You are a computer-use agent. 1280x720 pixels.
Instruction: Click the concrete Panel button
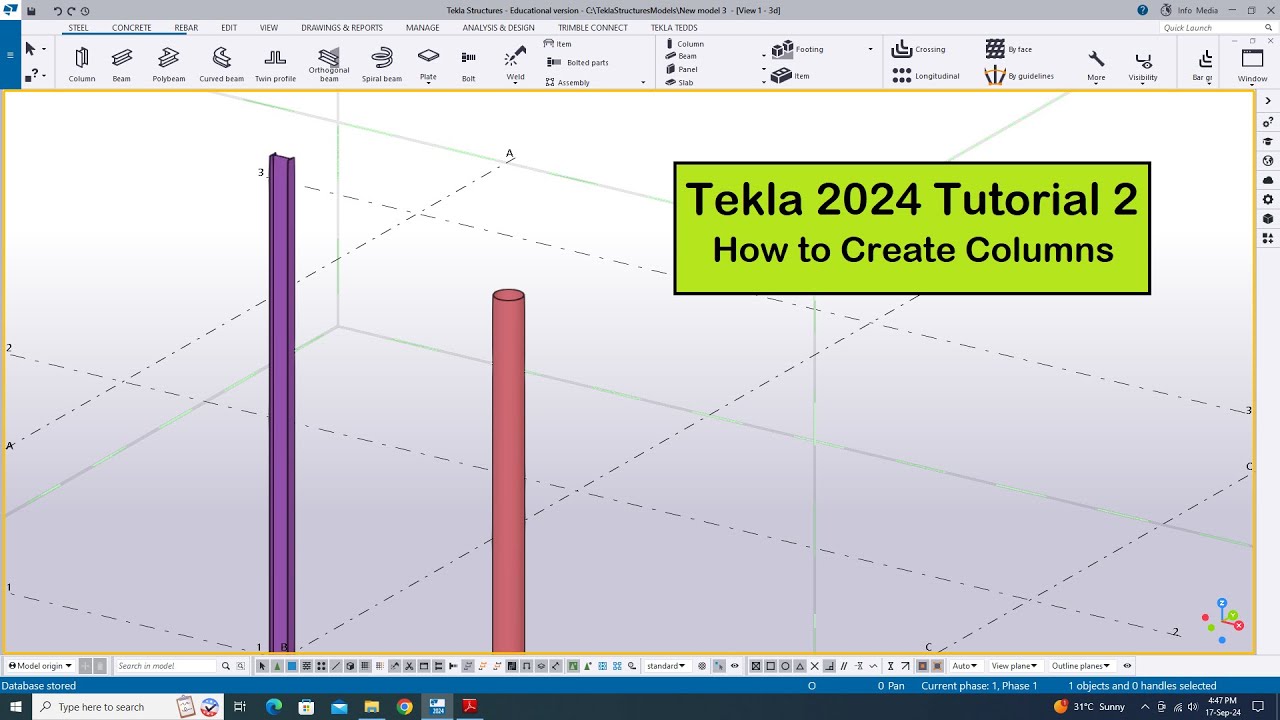682,69
